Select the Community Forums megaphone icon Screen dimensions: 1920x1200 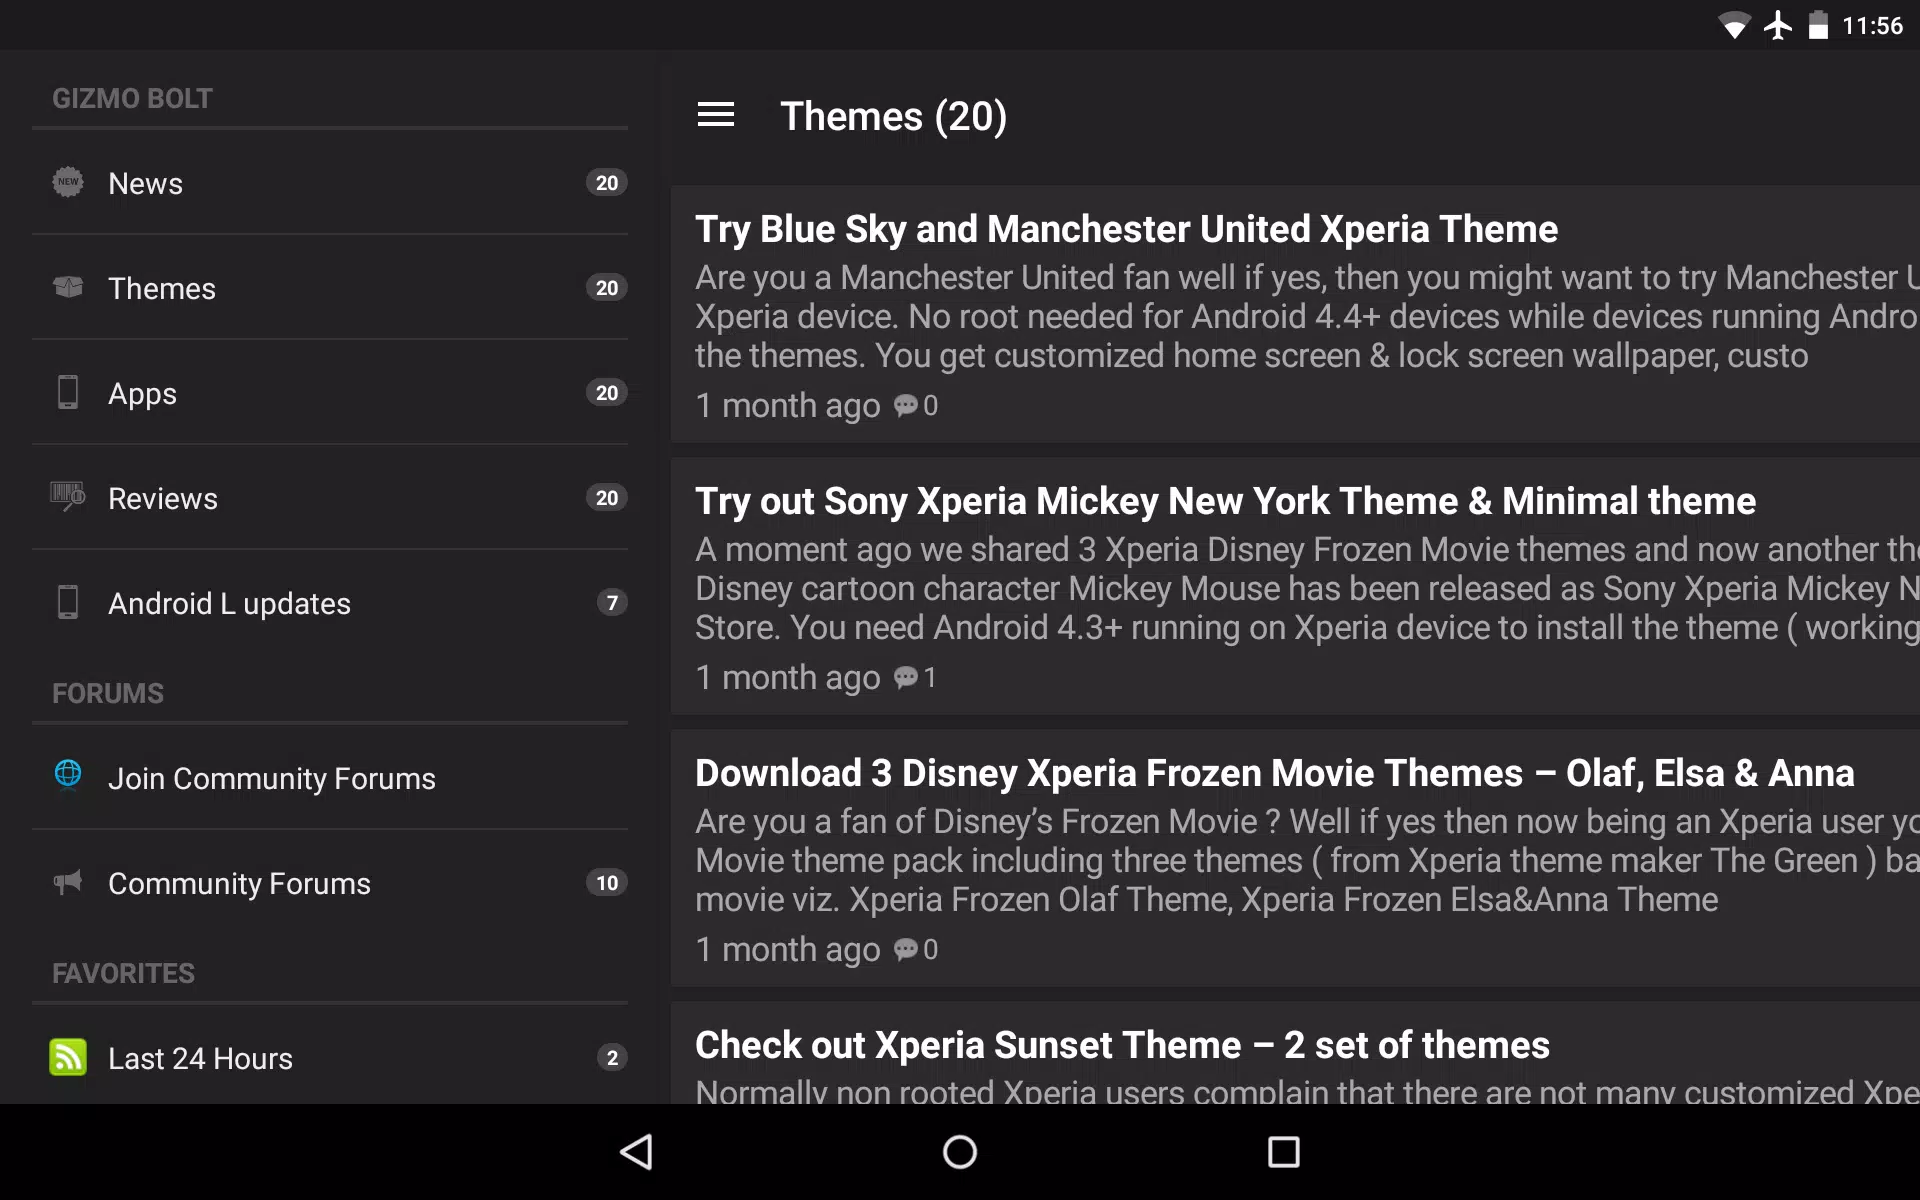pos(67,883)
